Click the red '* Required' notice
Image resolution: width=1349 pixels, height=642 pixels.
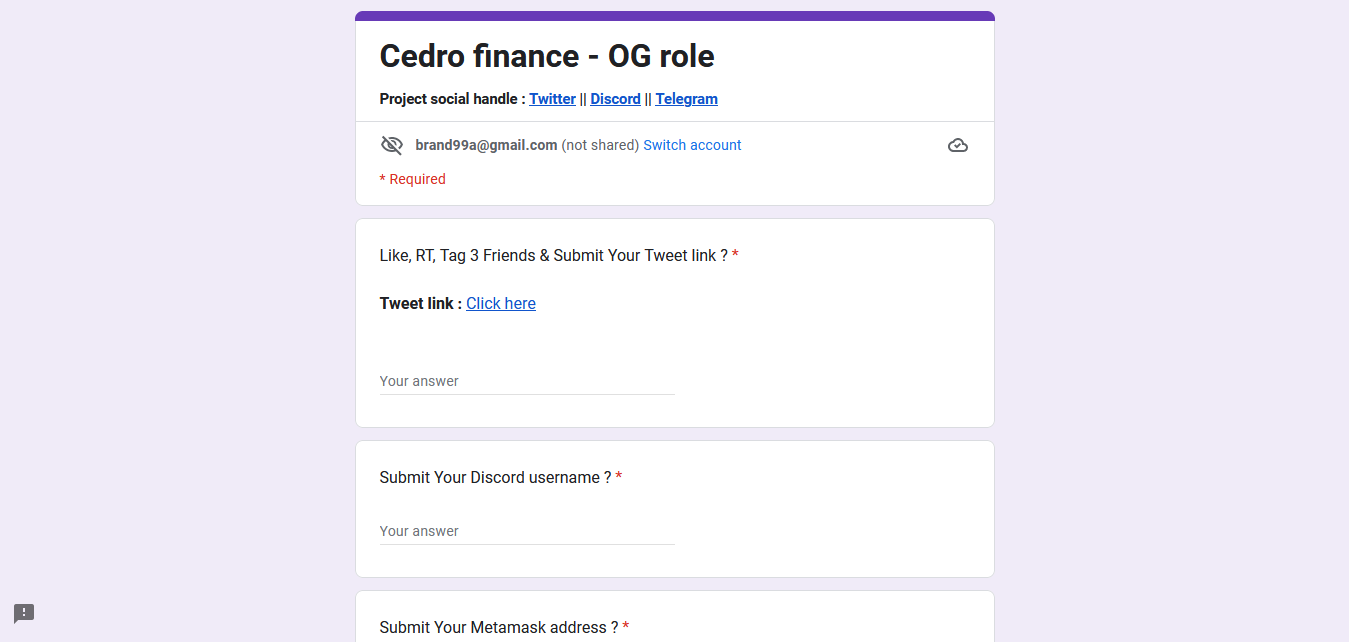pyautogui.click(x=413, y=179)
